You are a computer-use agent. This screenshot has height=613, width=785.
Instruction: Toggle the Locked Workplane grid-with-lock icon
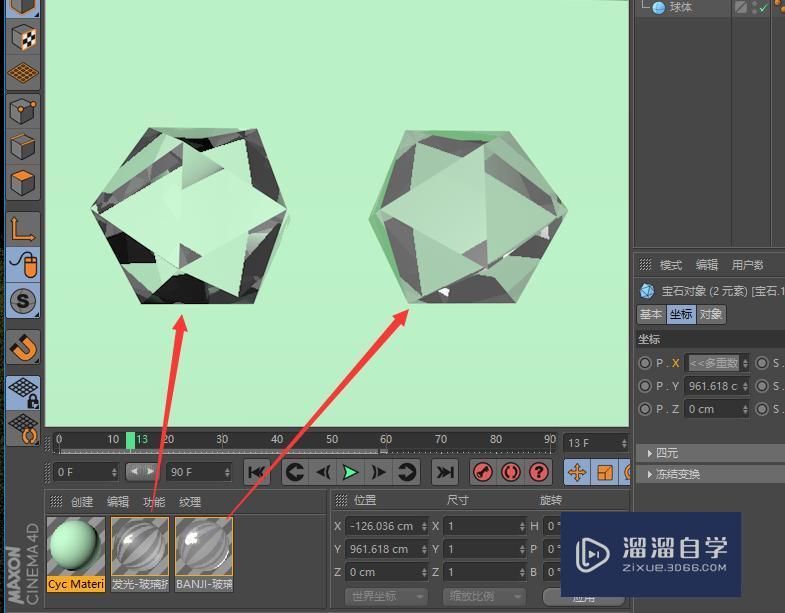tap(23, 393)
